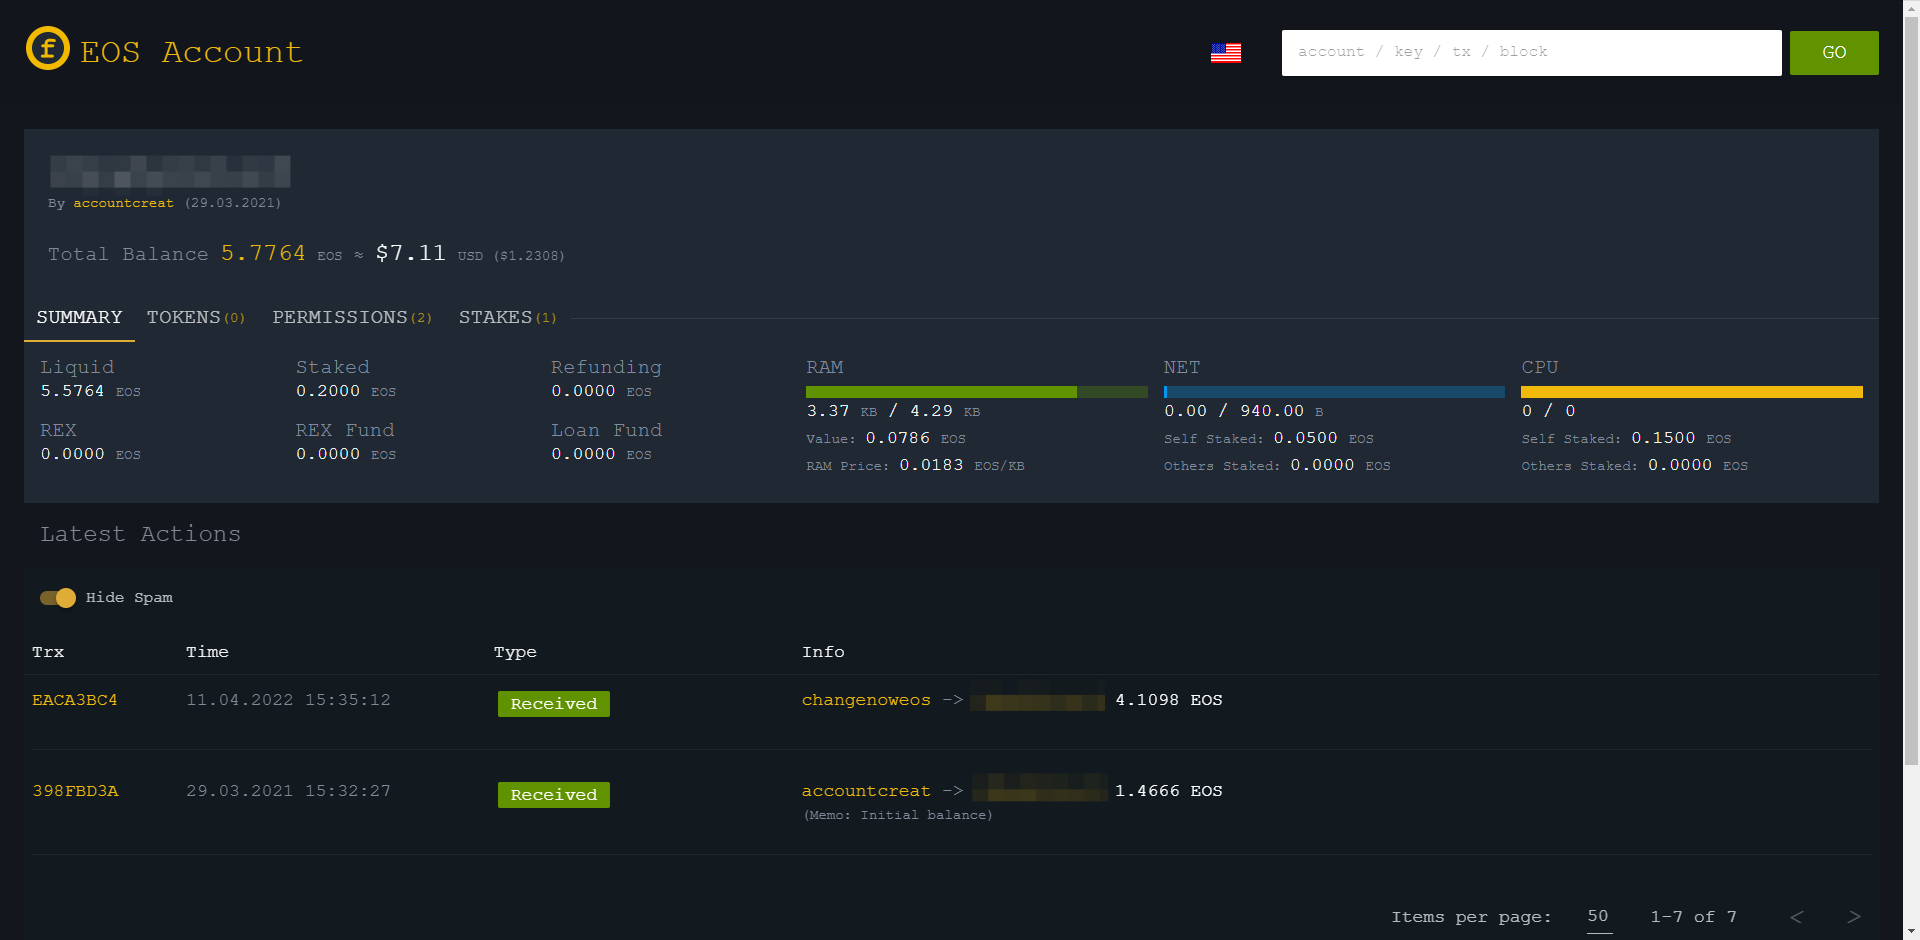Open the changenoweos sender account

coord(866,700)
